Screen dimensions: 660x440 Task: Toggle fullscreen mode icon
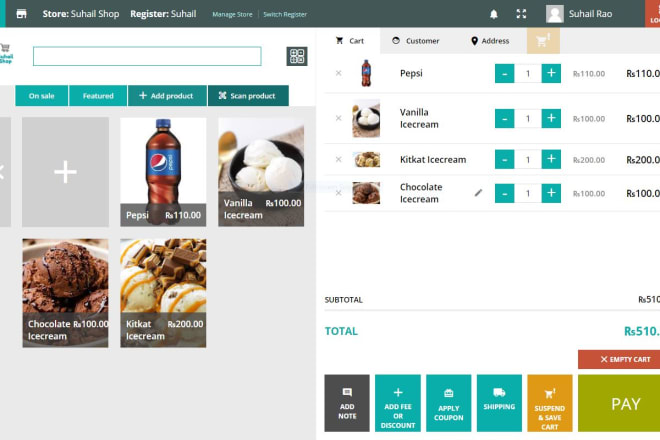coord(521,14)
